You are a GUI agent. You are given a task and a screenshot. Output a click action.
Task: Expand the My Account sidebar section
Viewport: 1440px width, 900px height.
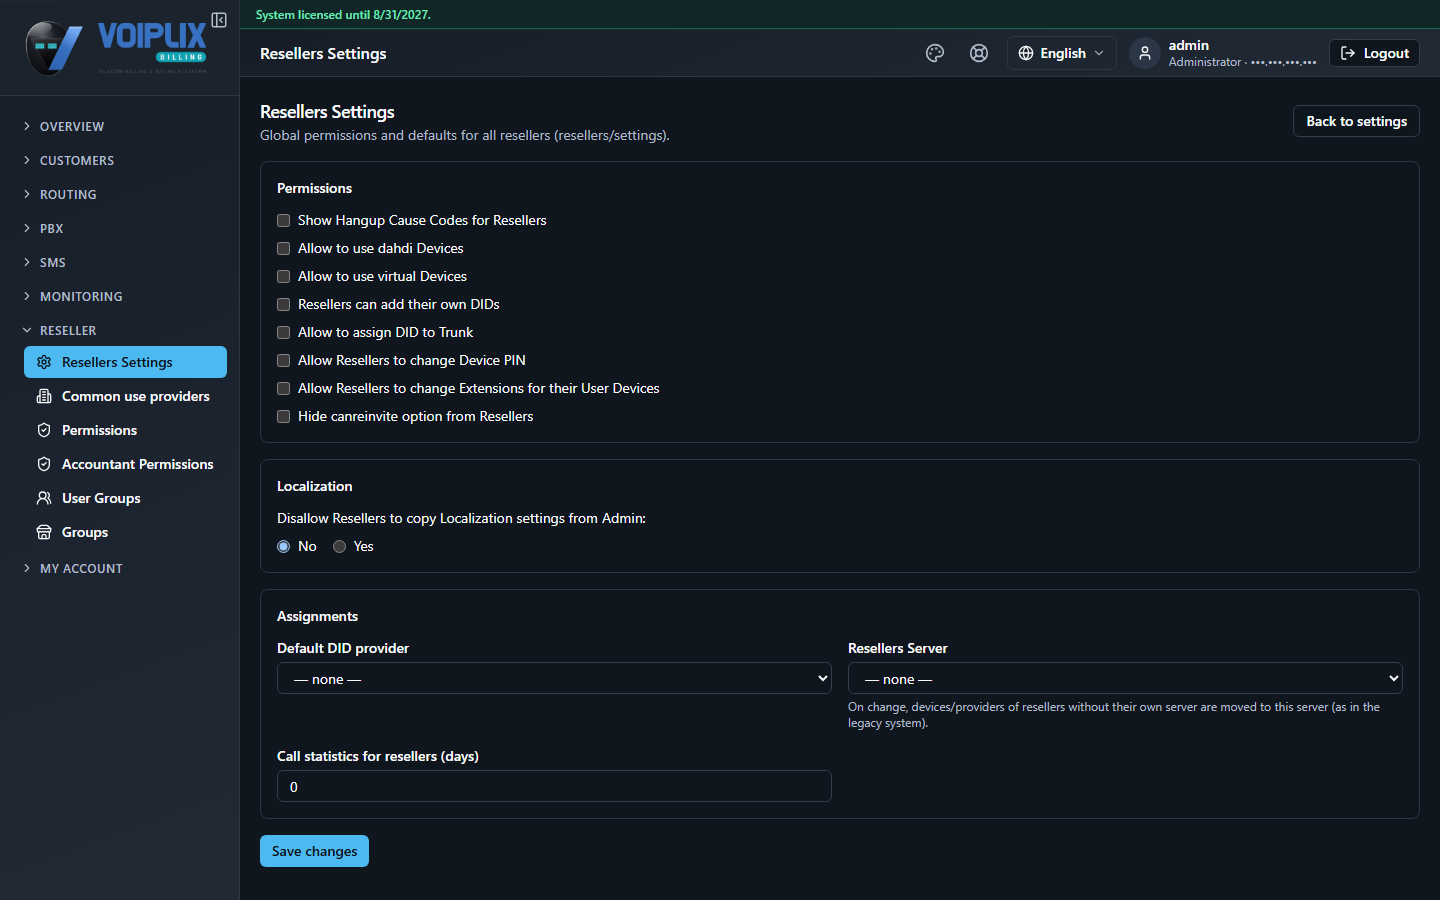pos(120,568)
